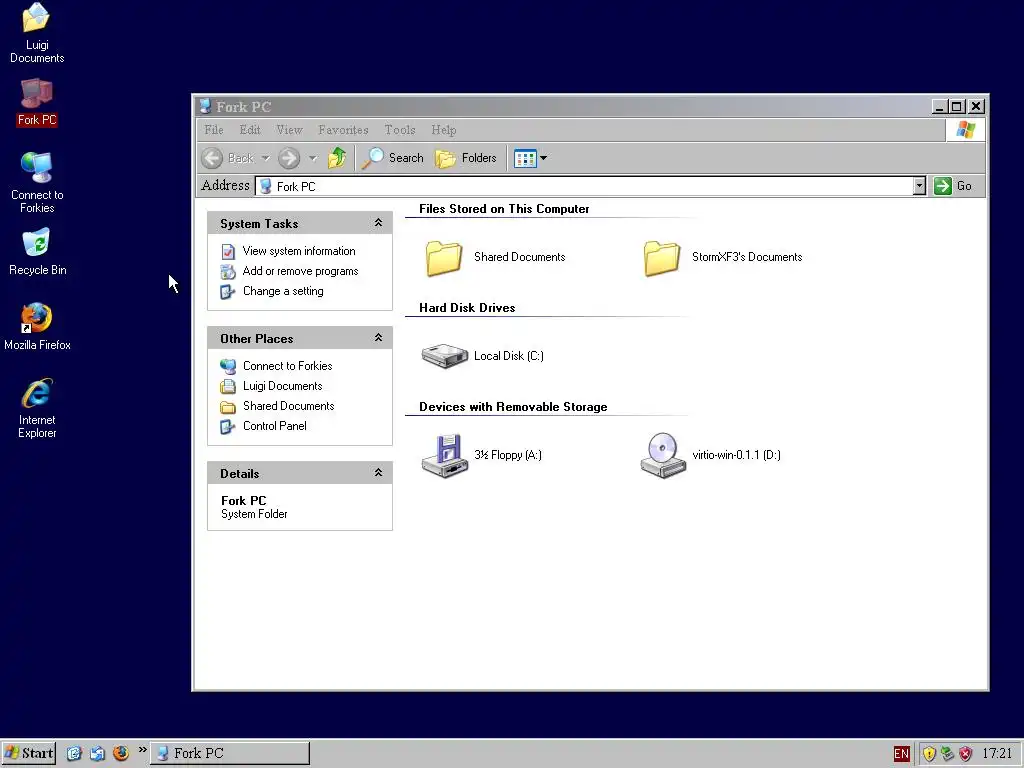Viewport: 1024px width, 768px height.
Task: Launch Internet Explorer from Quick Launch
Action: tap(74, 754)
